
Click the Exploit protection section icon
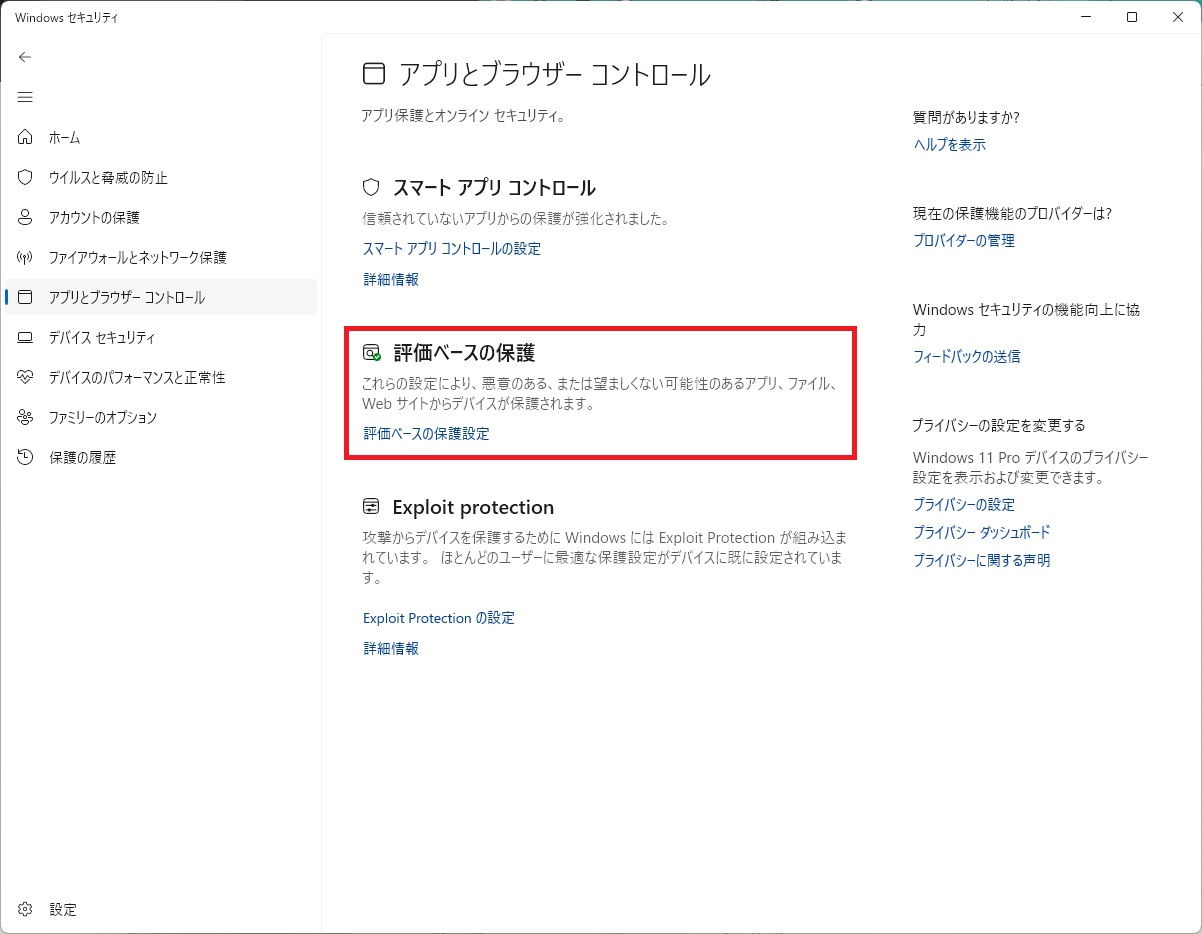[371, 506]
